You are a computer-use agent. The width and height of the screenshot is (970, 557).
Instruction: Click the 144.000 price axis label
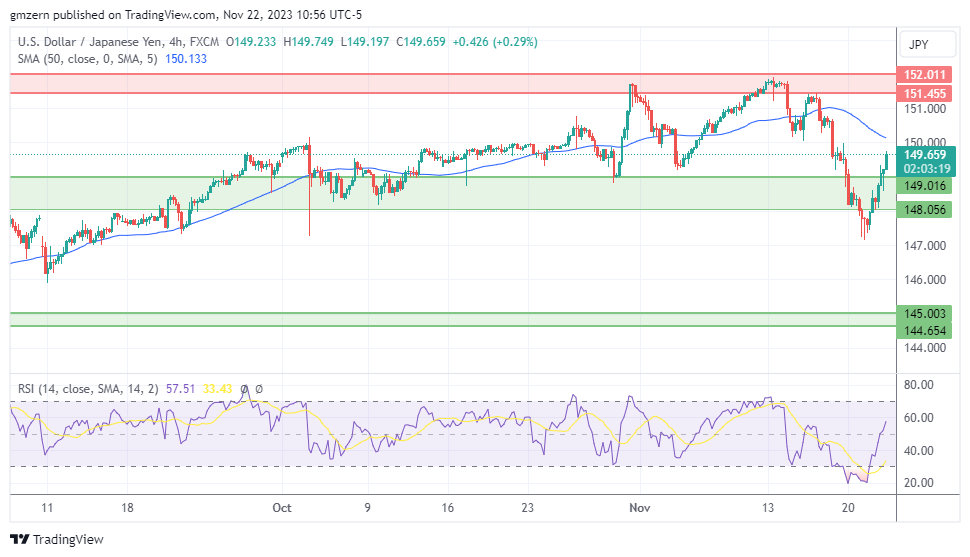[x=925, y=348]
